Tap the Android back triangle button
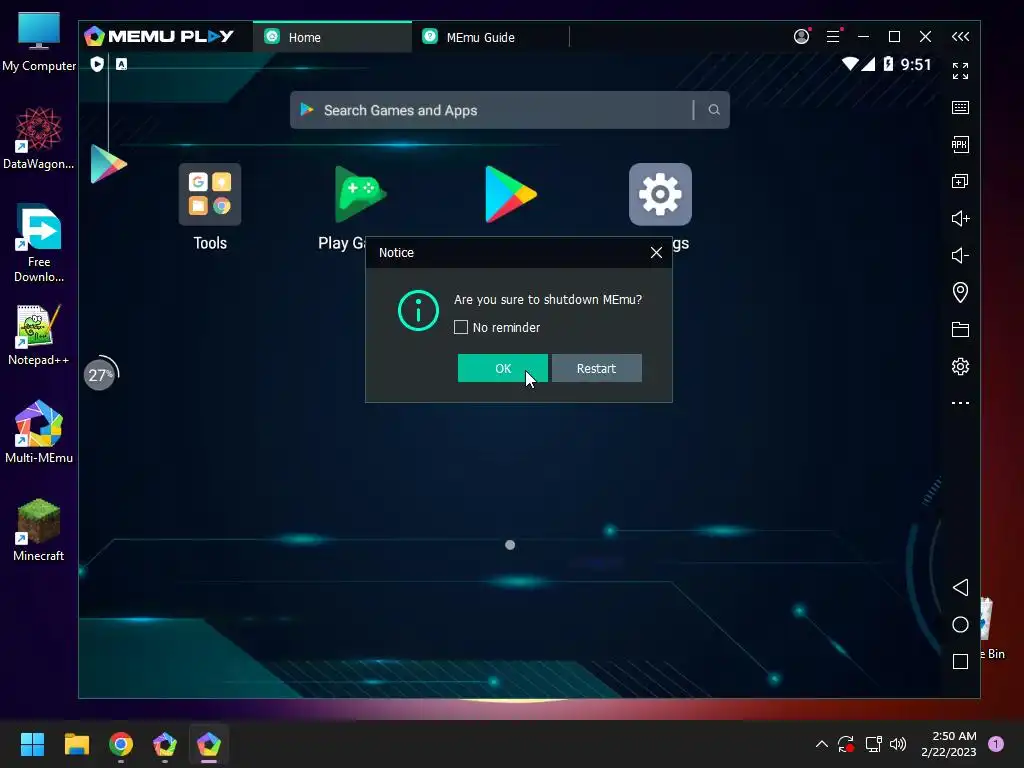Screen dimensions: 1024x768 click(x=960, y=587)
